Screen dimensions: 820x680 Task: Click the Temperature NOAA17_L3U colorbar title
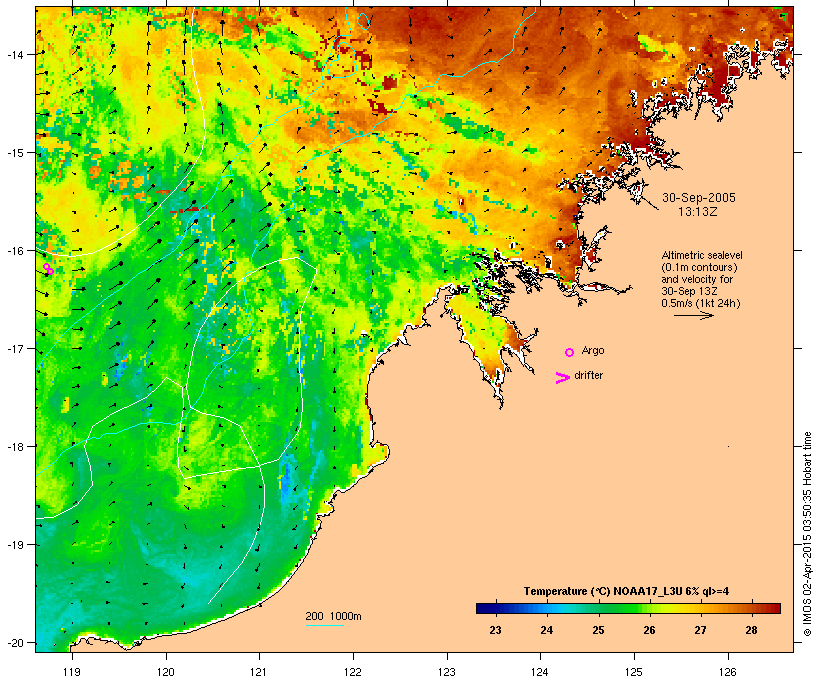click(x=626, y=591)
